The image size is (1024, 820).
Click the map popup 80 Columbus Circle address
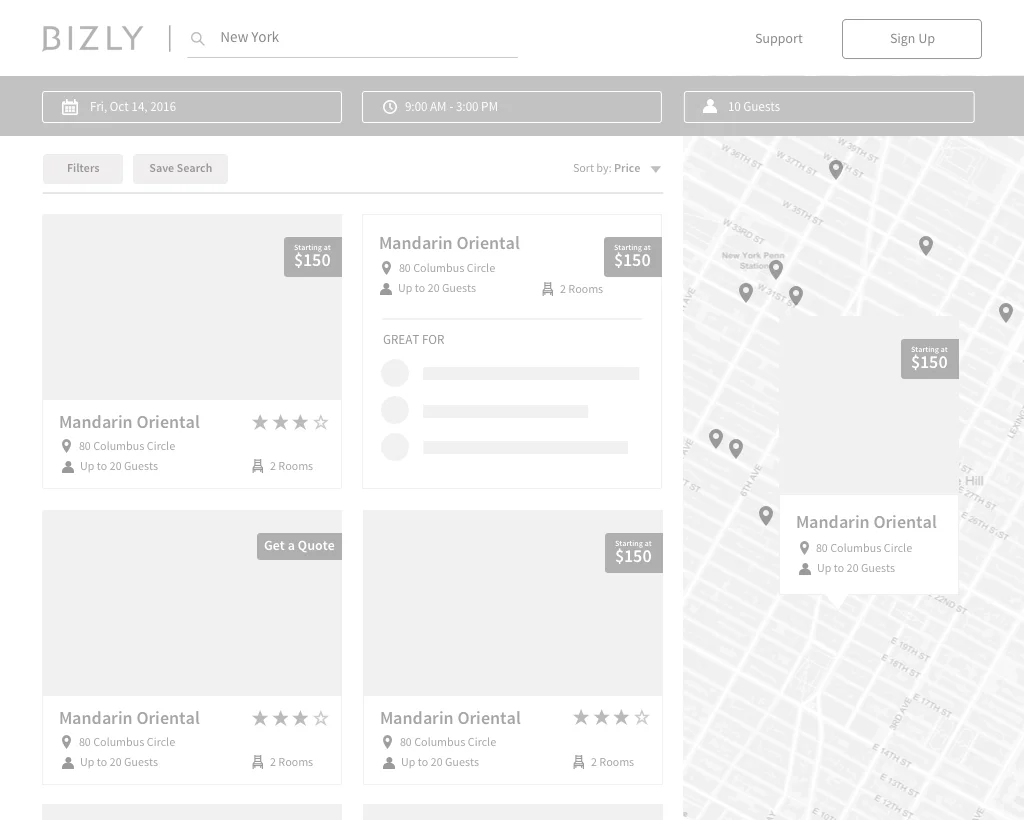click(863, 548)
